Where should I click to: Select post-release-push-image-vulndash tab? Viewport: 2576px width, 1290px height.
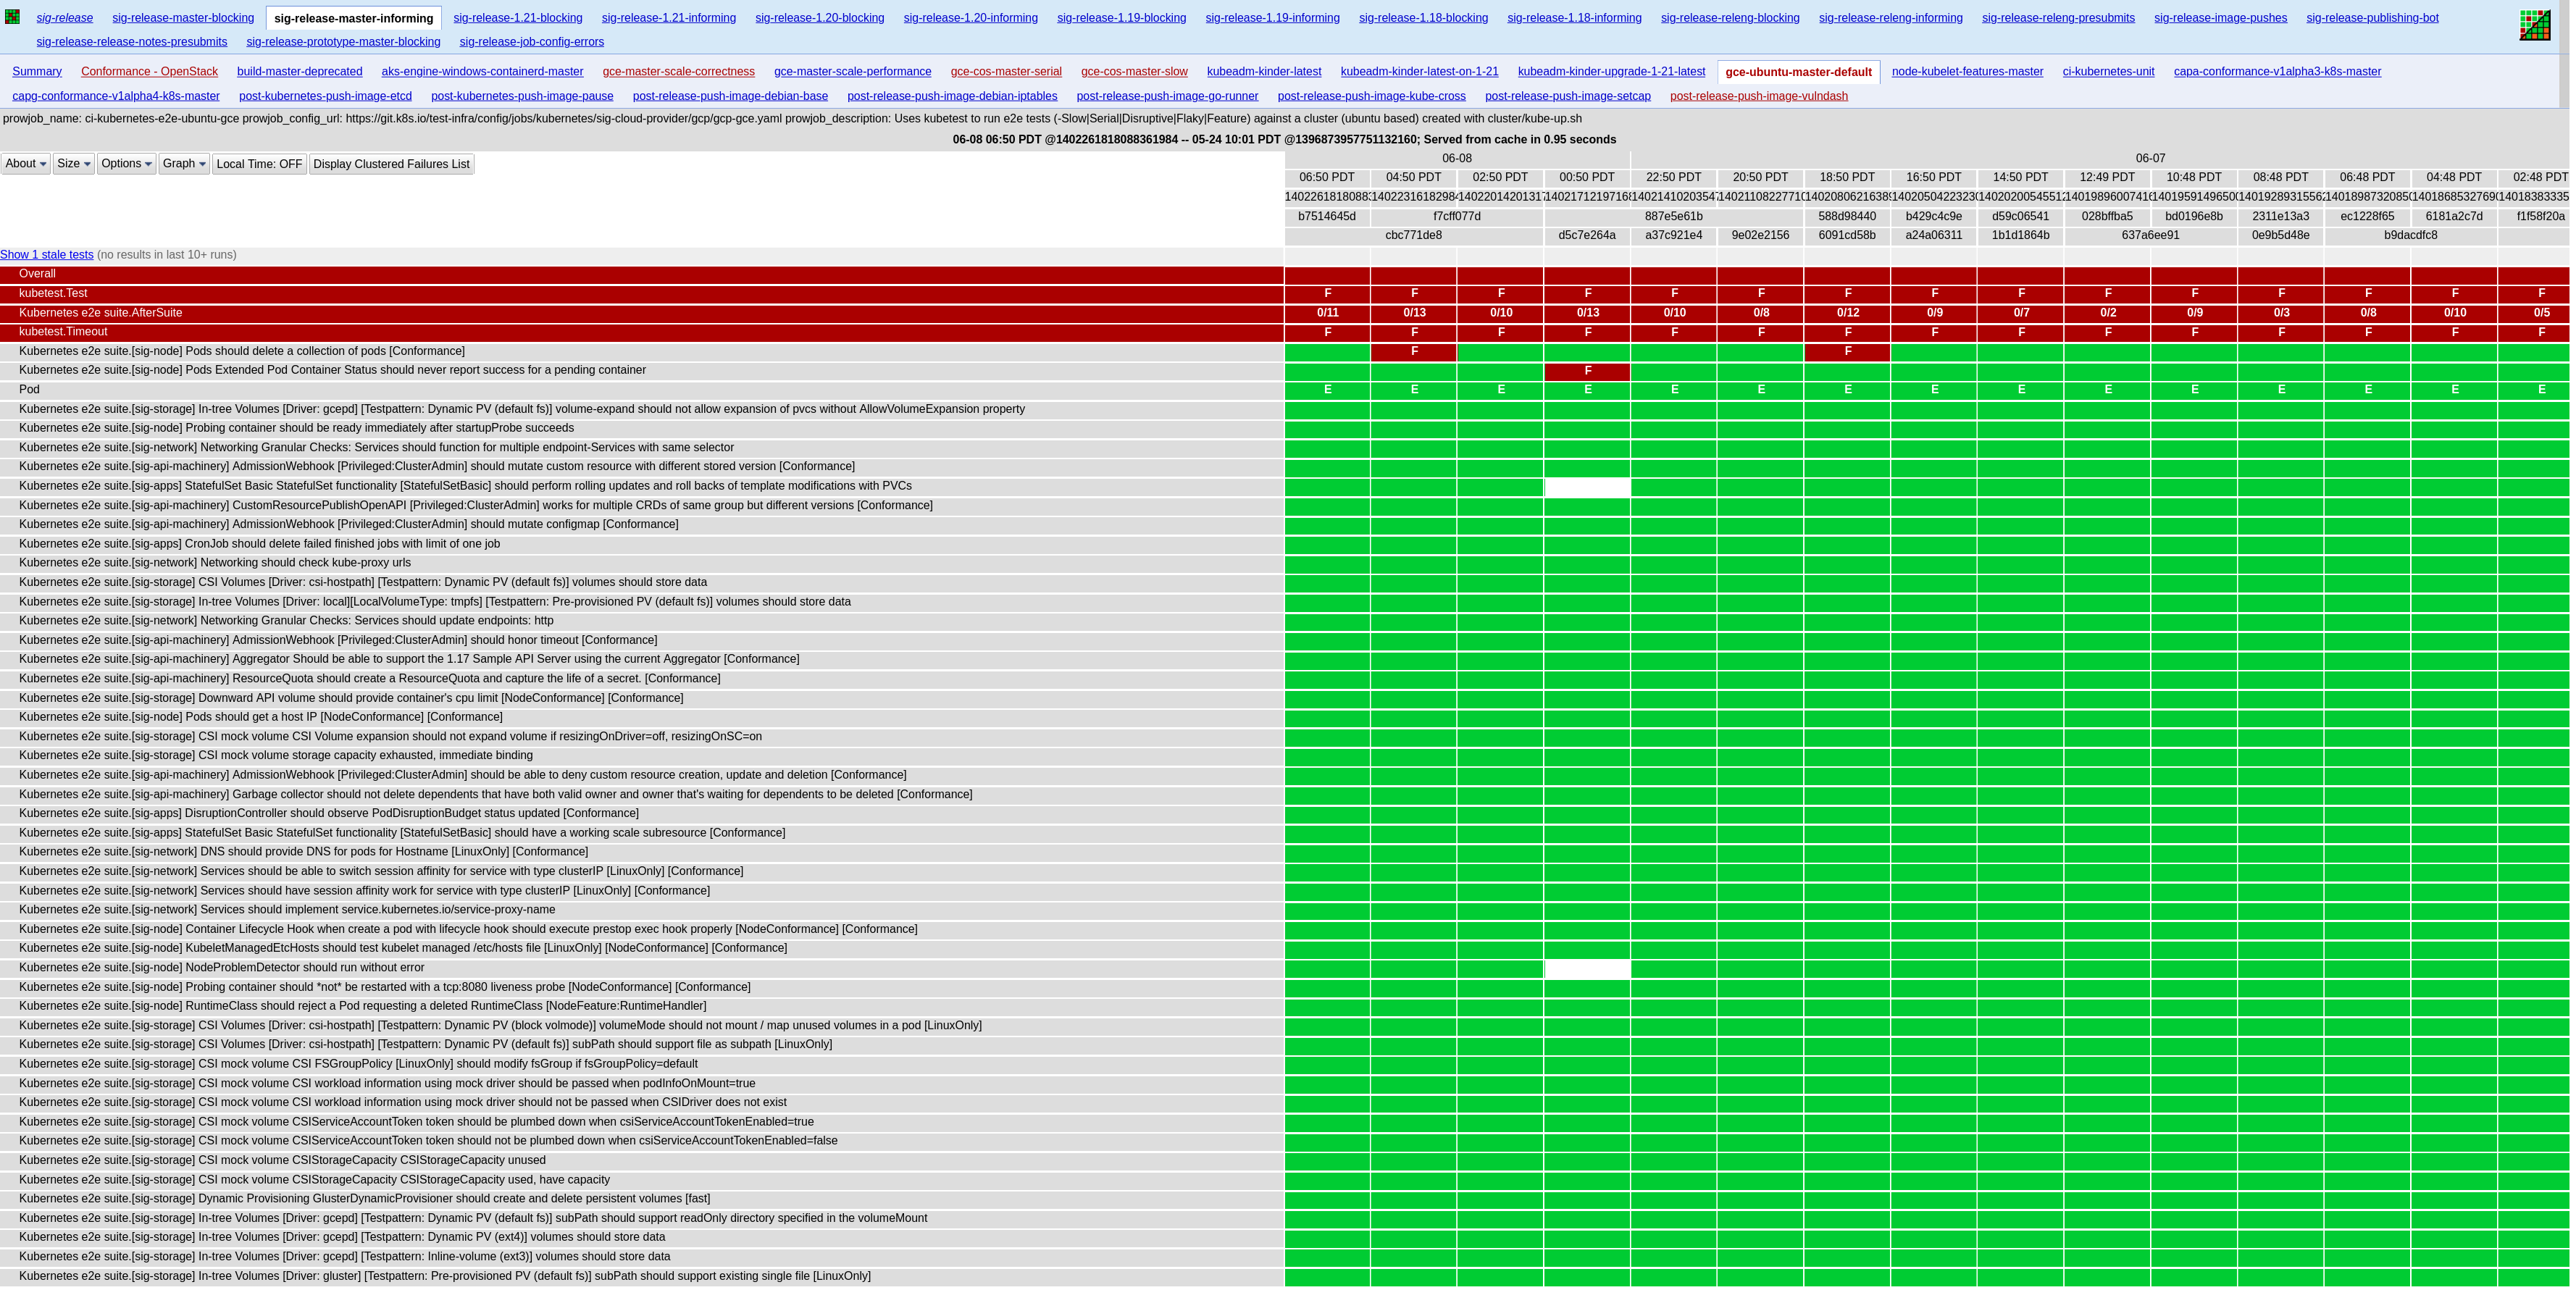point(1758,96)
